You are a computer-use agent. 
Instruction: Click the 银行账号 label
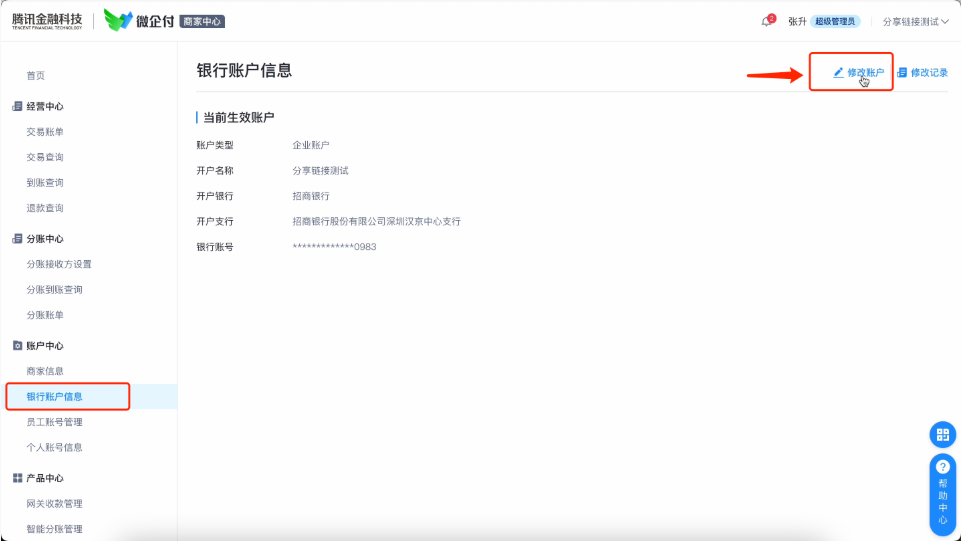pos(215,247)
